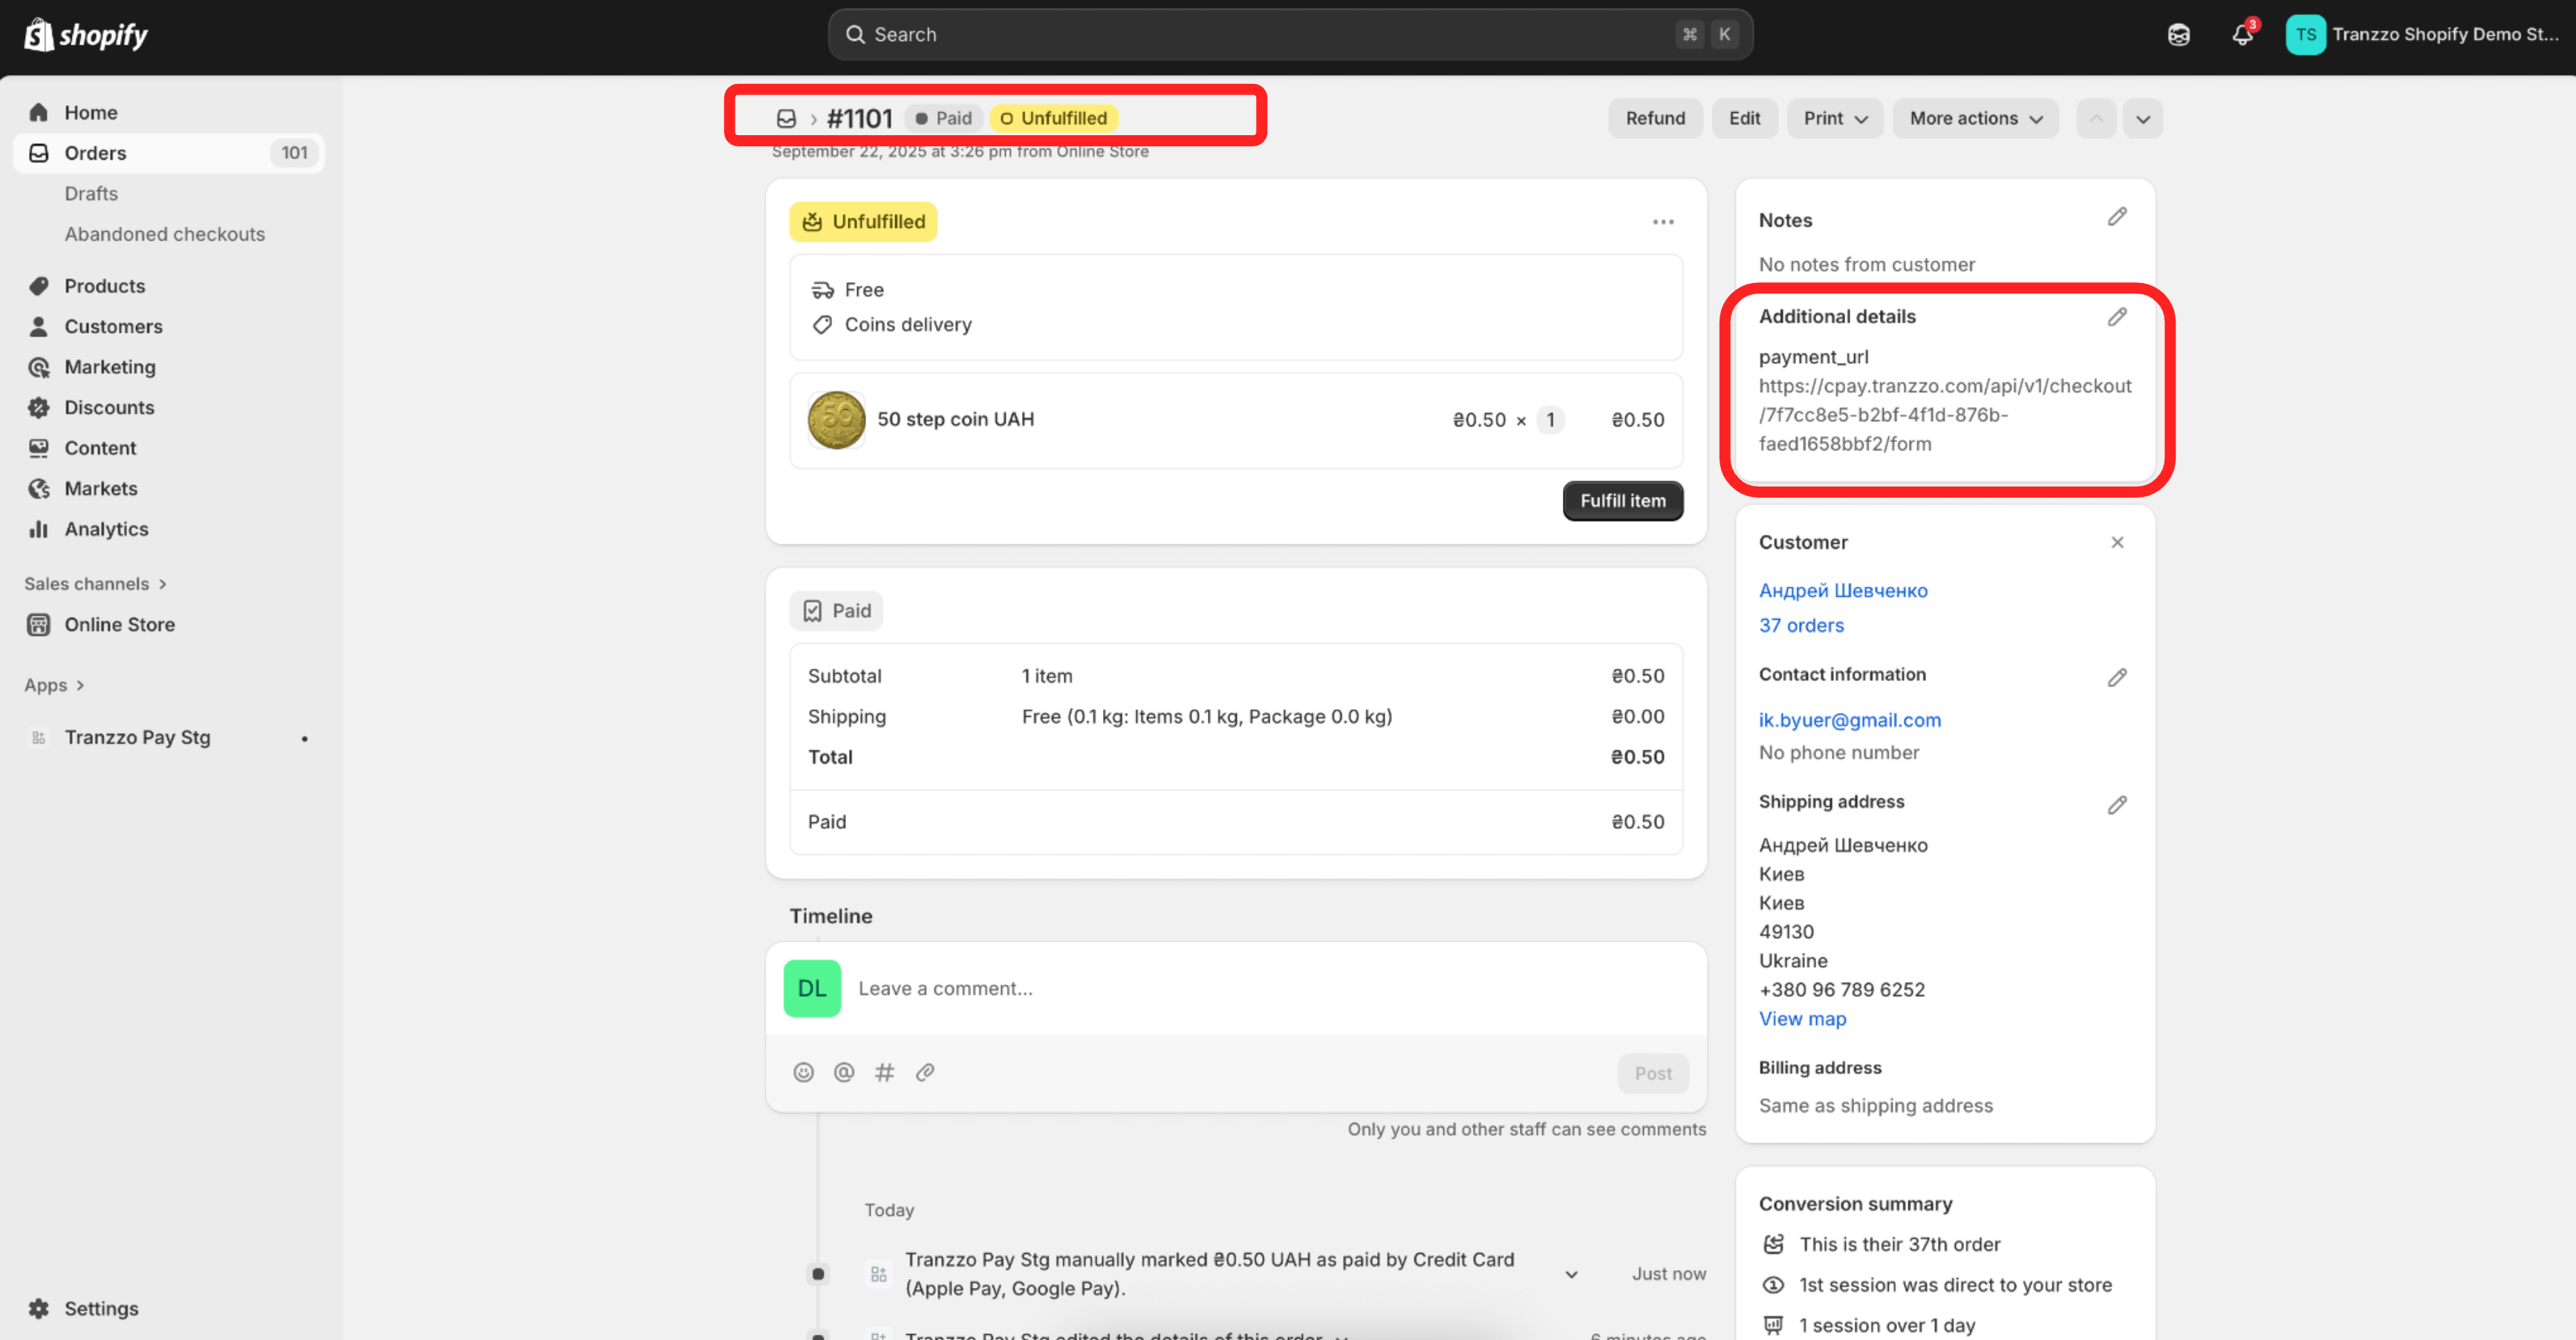
Task: Click the Fulfill item button
Action: coord(1622,501)
